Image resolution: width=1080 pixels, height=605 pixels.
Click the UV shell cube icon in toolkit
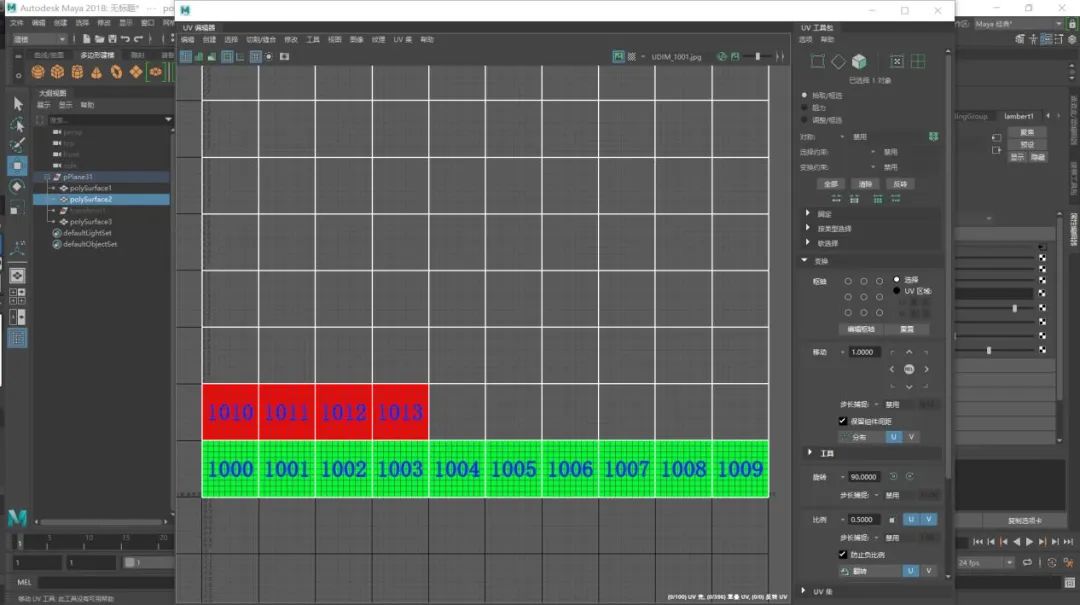pyautogui.click(x=859, y=62)
